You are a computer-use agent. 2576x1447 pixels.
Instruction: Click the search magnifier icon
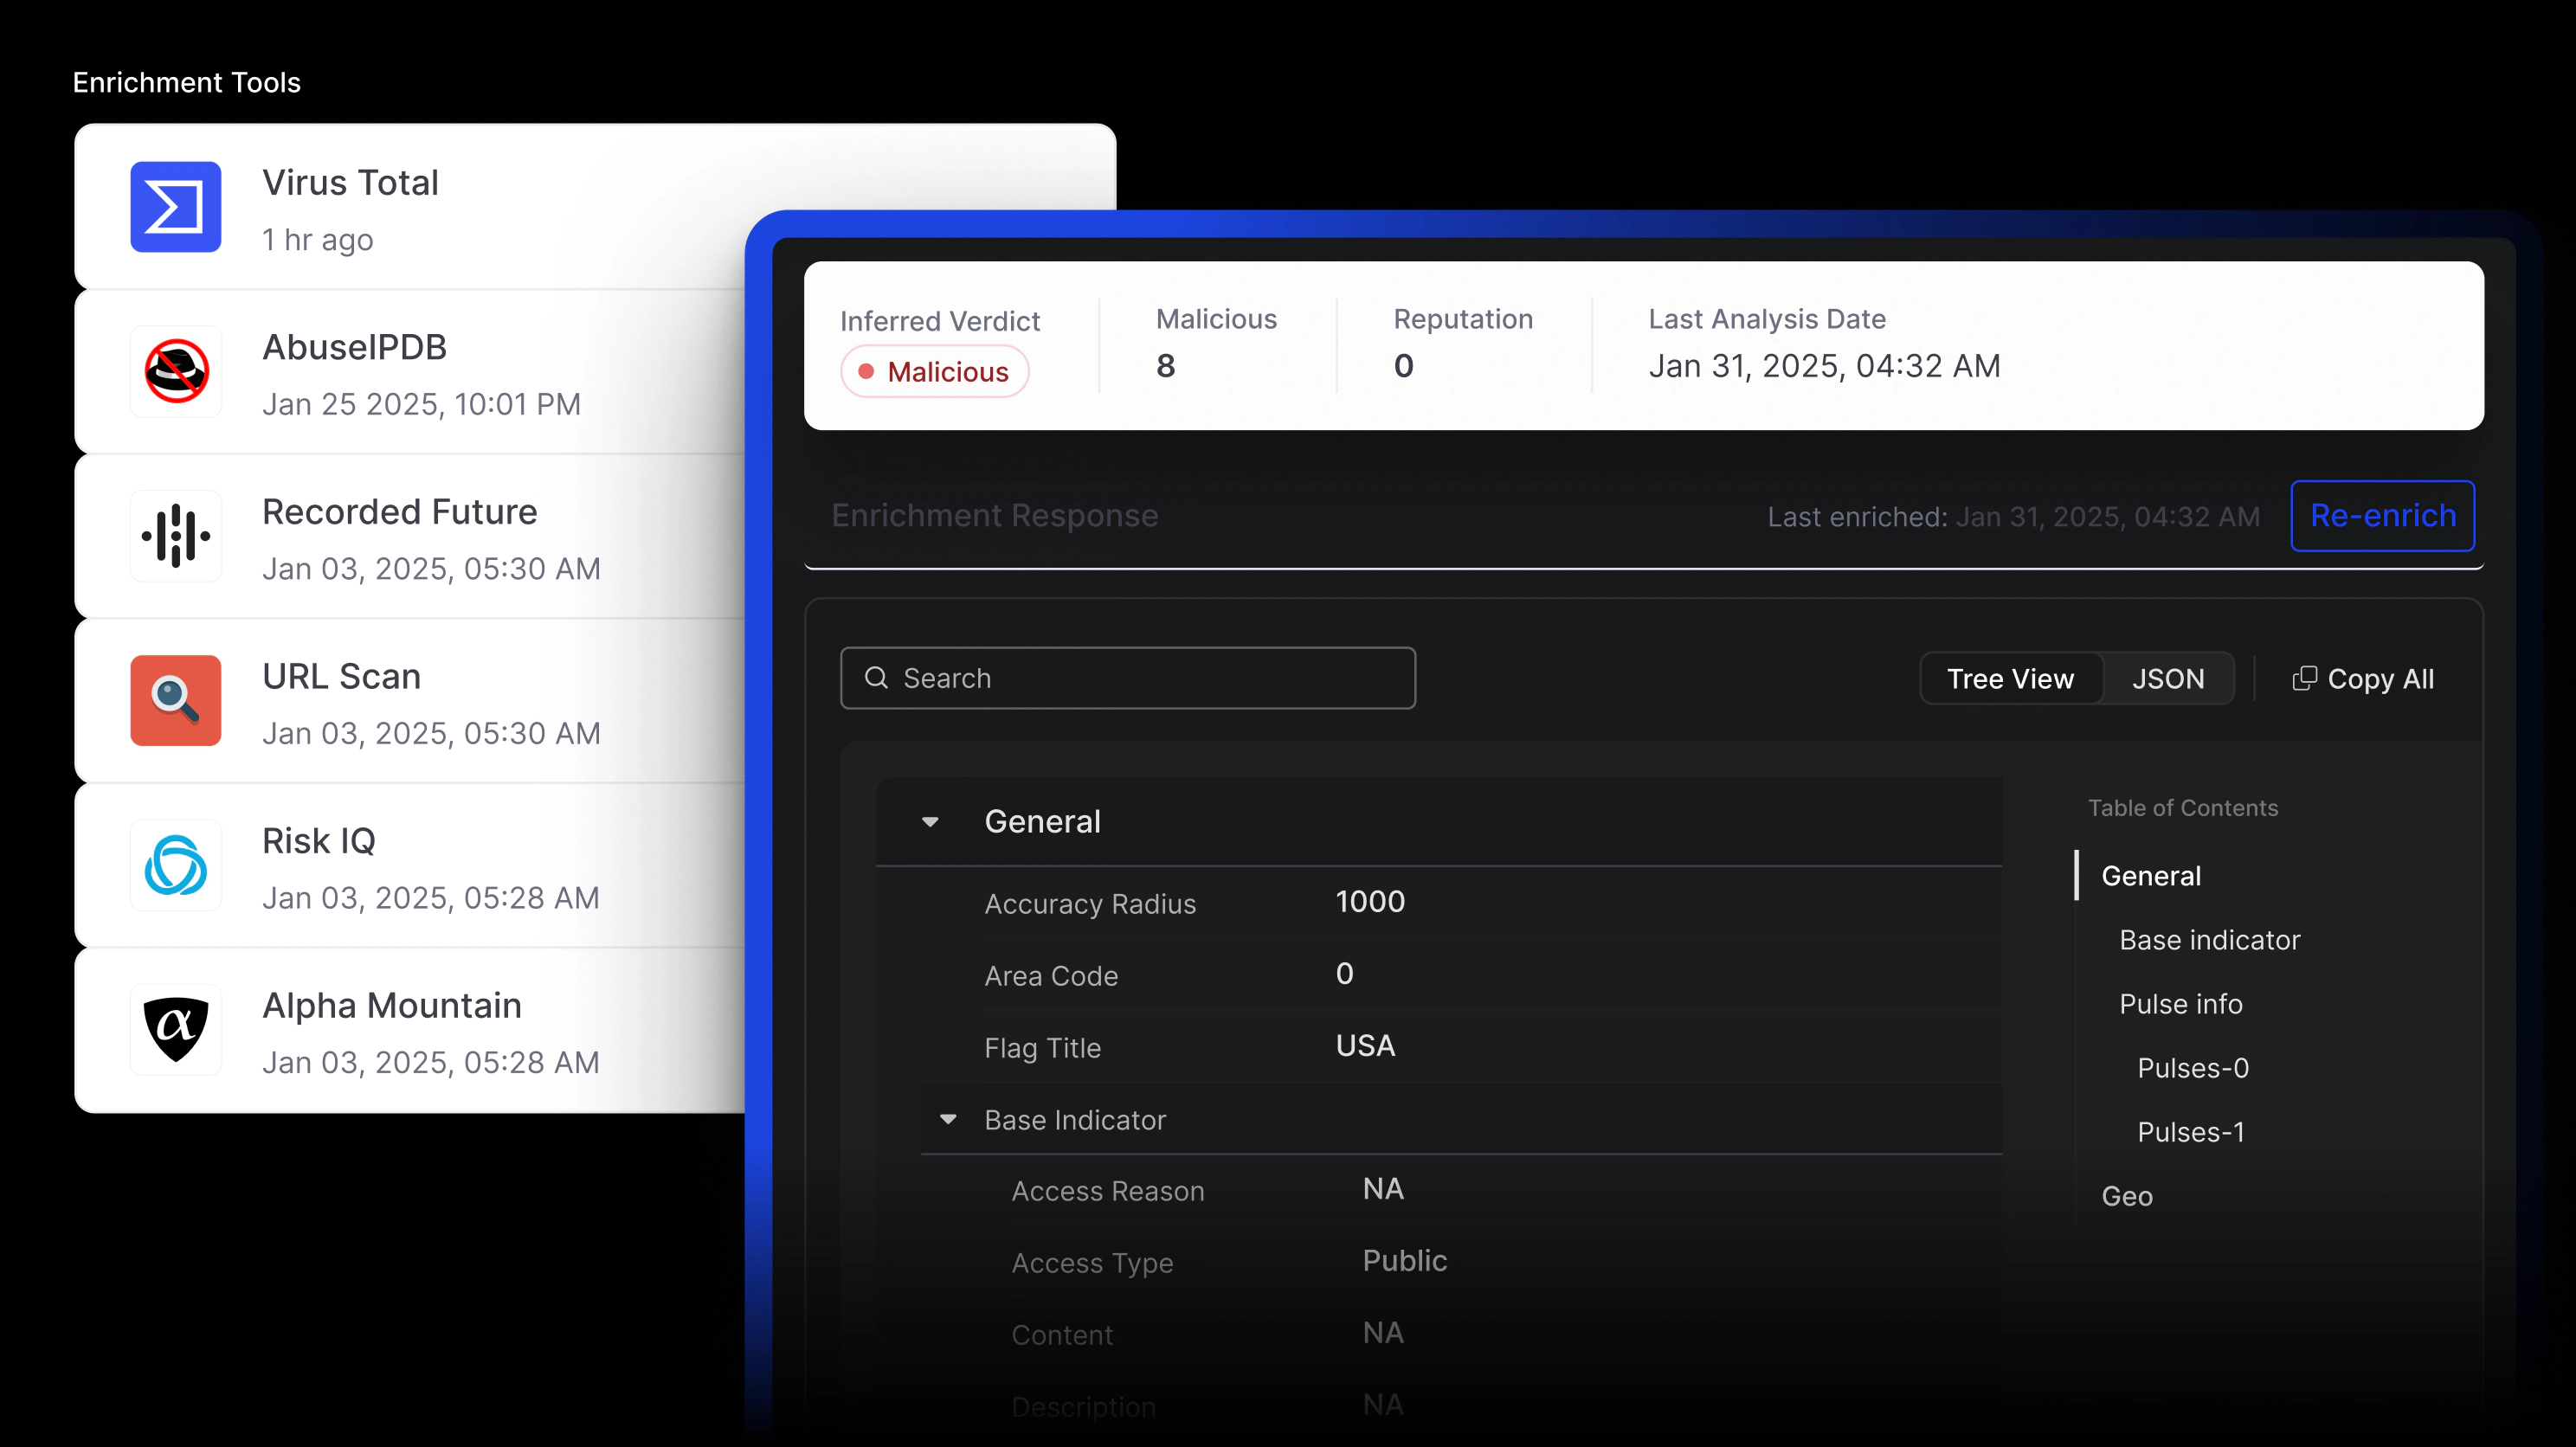876,678
